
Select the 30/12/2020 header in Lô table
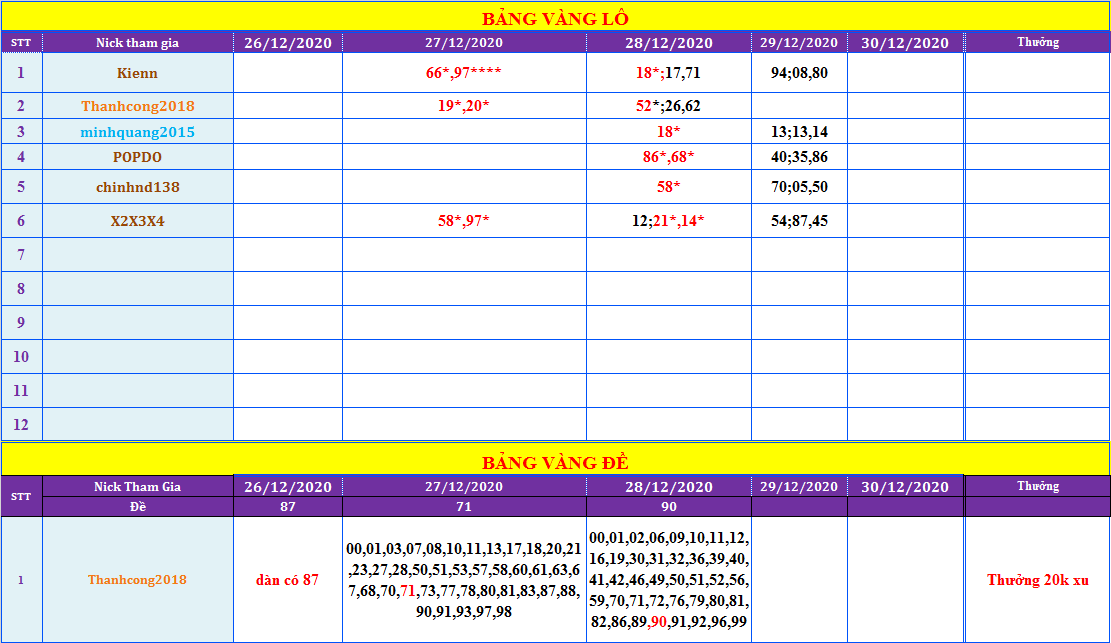point(905,43)
